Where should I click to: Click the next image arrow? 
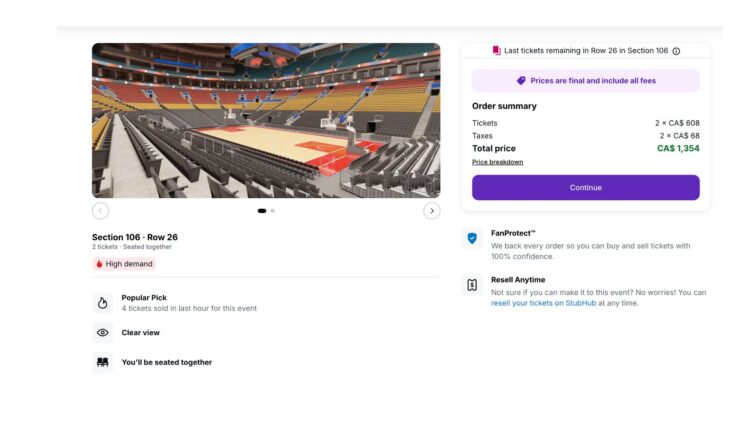432,211
